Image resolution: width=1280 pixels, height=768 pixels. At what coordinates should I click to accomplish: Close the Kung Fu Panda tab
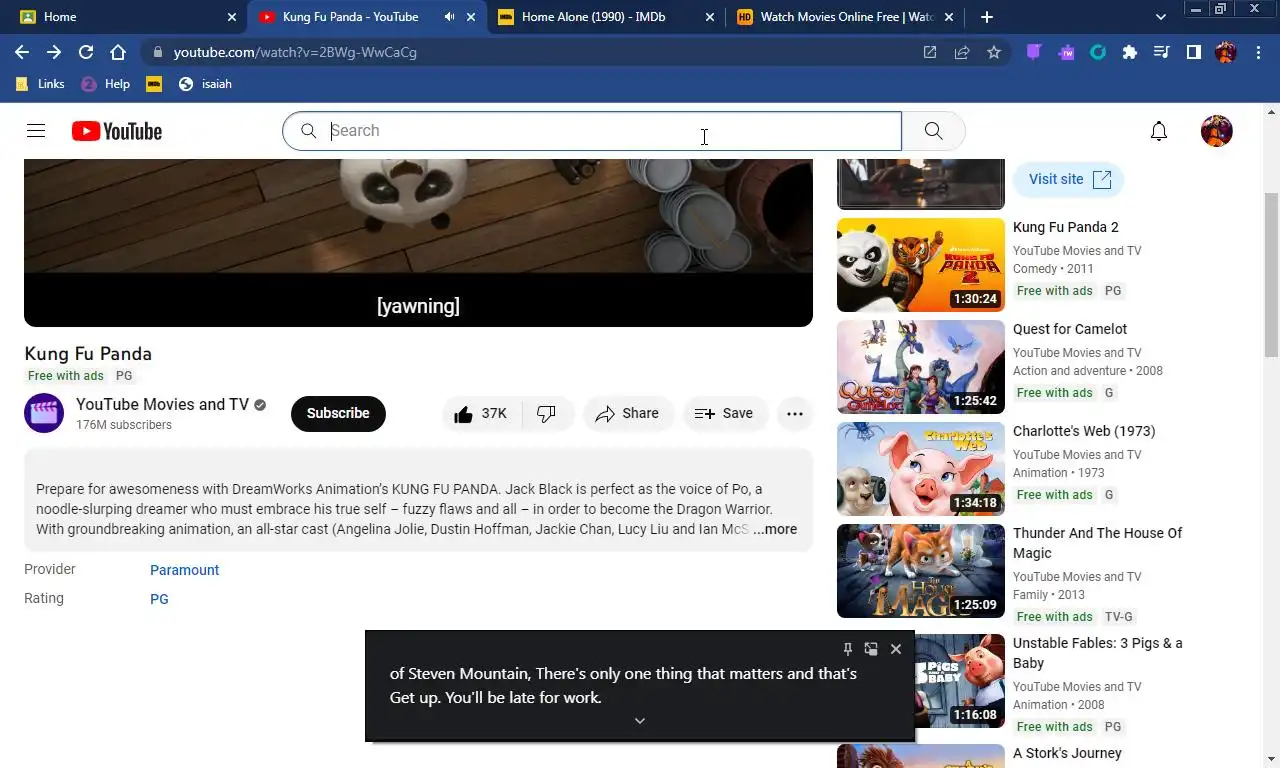click(x=471, y=17)
